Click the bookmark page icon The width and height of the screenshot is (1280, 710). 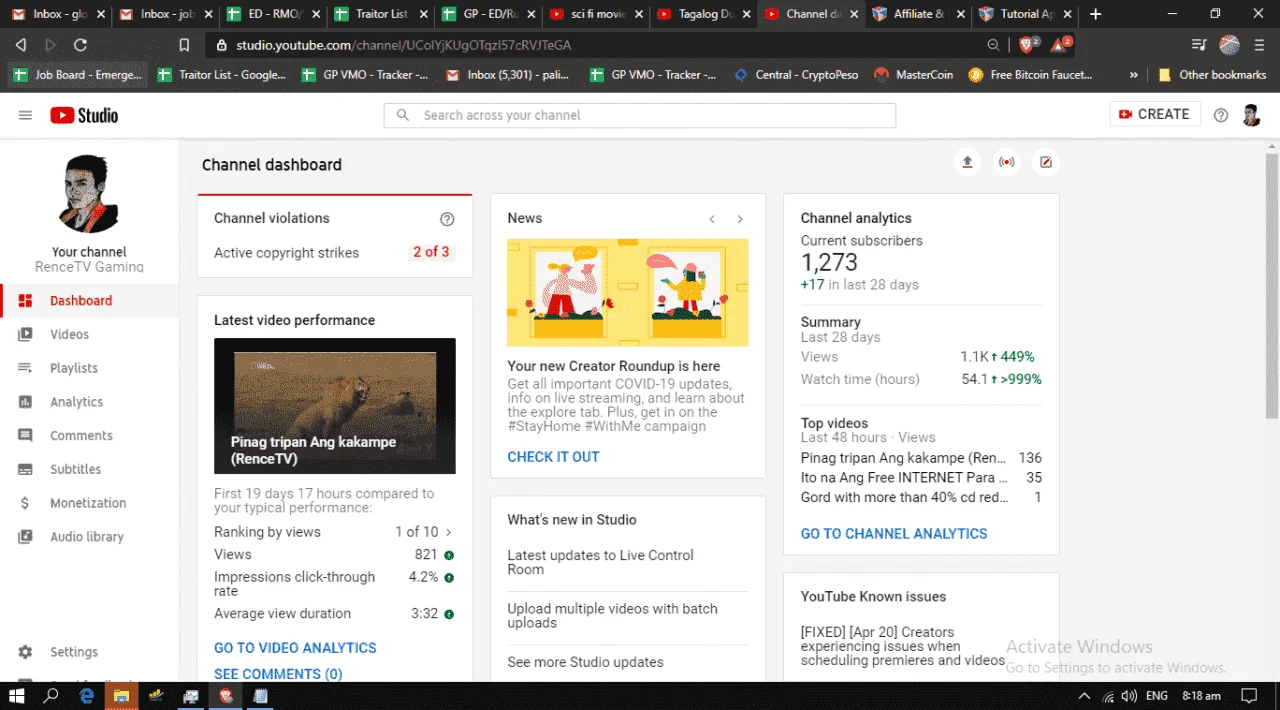[184, 45]
